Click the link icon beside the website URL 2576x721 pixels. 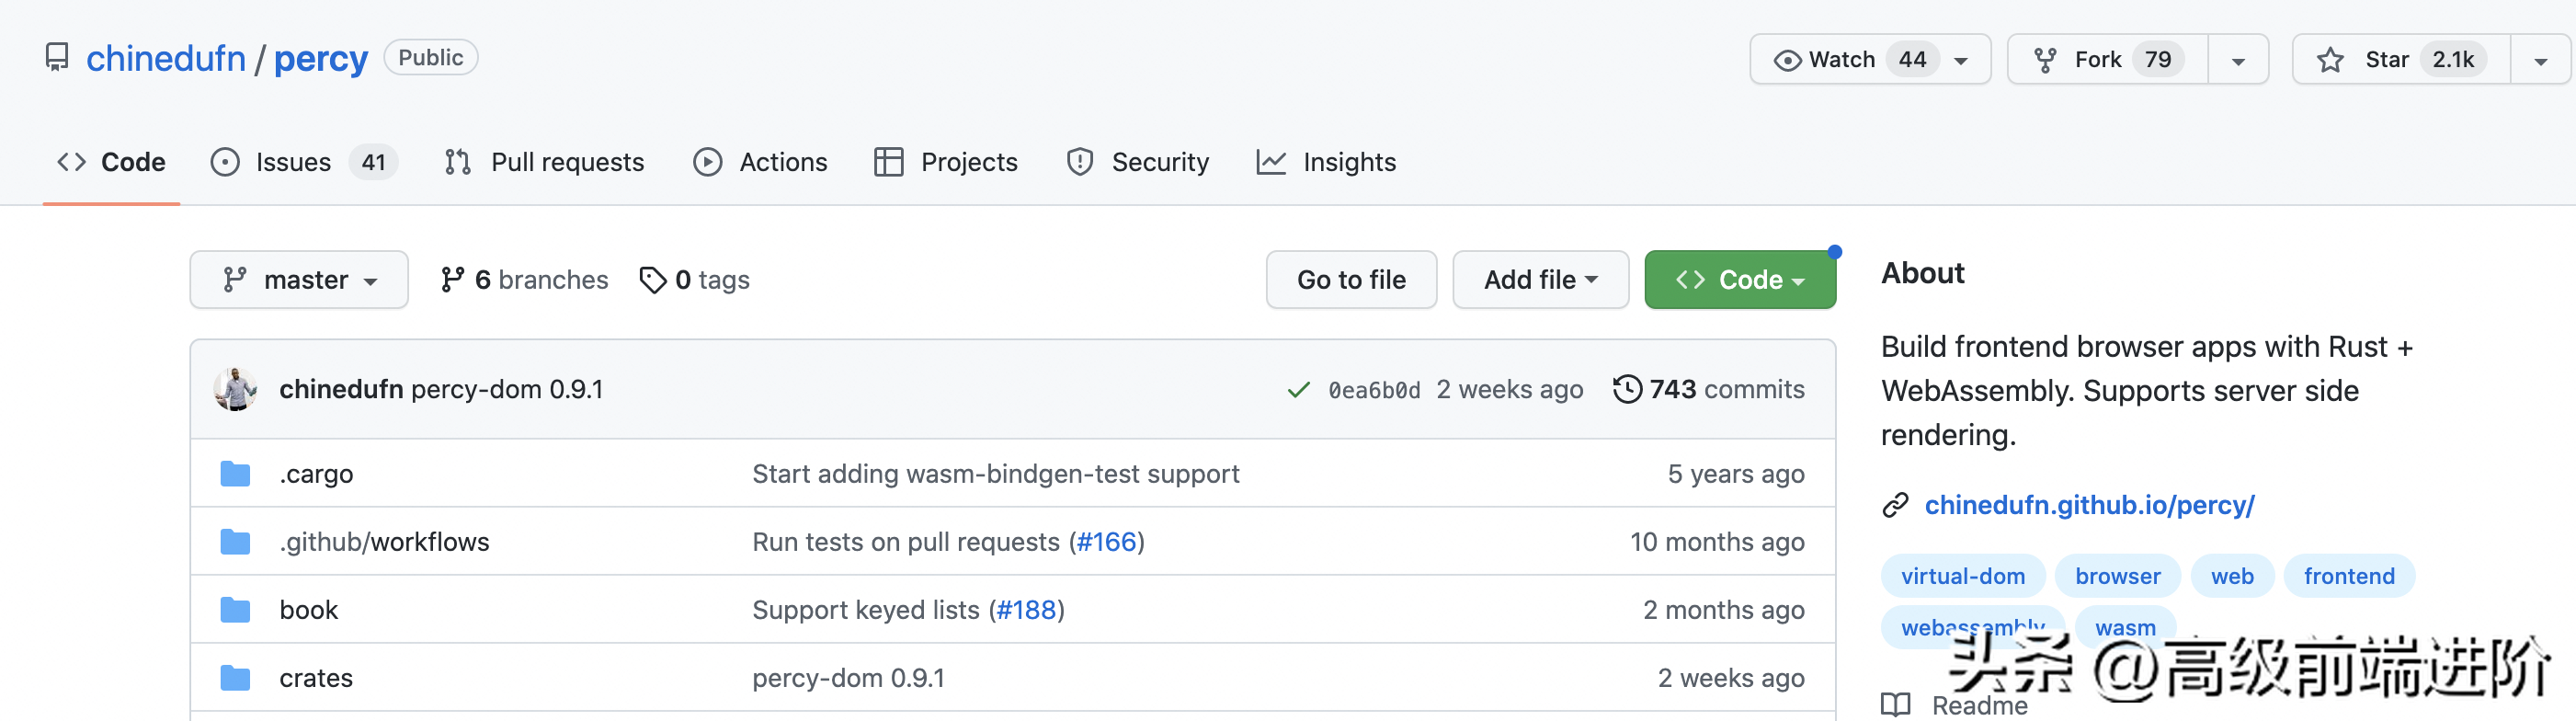[1895, 505]
